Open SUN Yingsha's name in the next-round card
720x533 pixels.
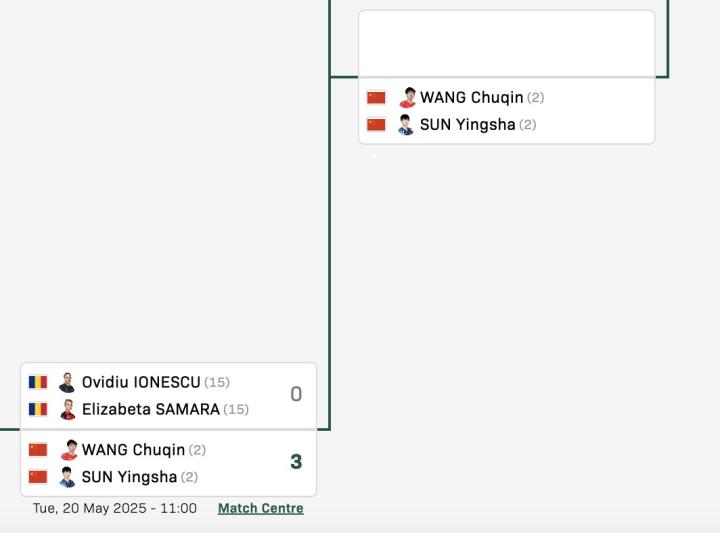467,125
